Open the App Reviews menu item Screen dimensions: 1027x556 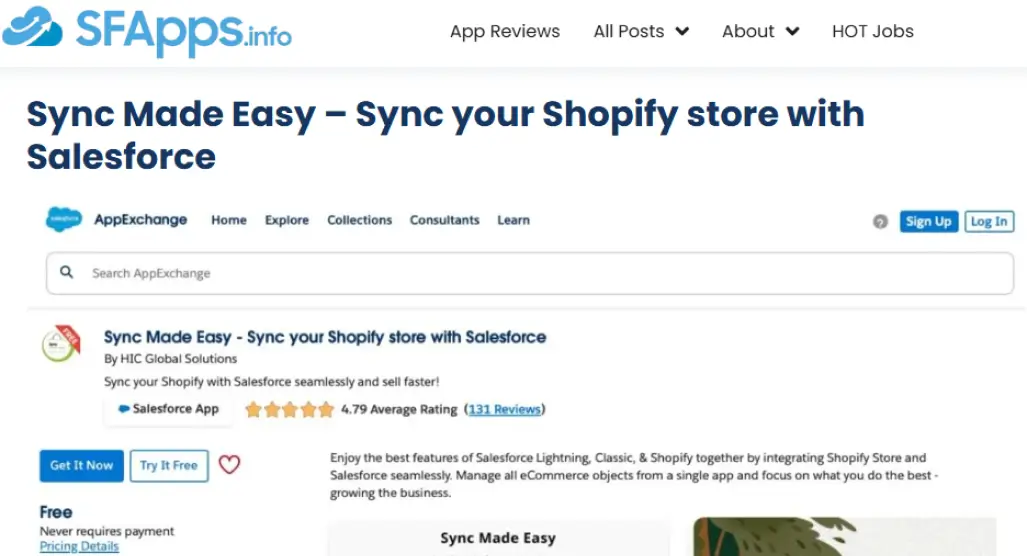(505, 31)
